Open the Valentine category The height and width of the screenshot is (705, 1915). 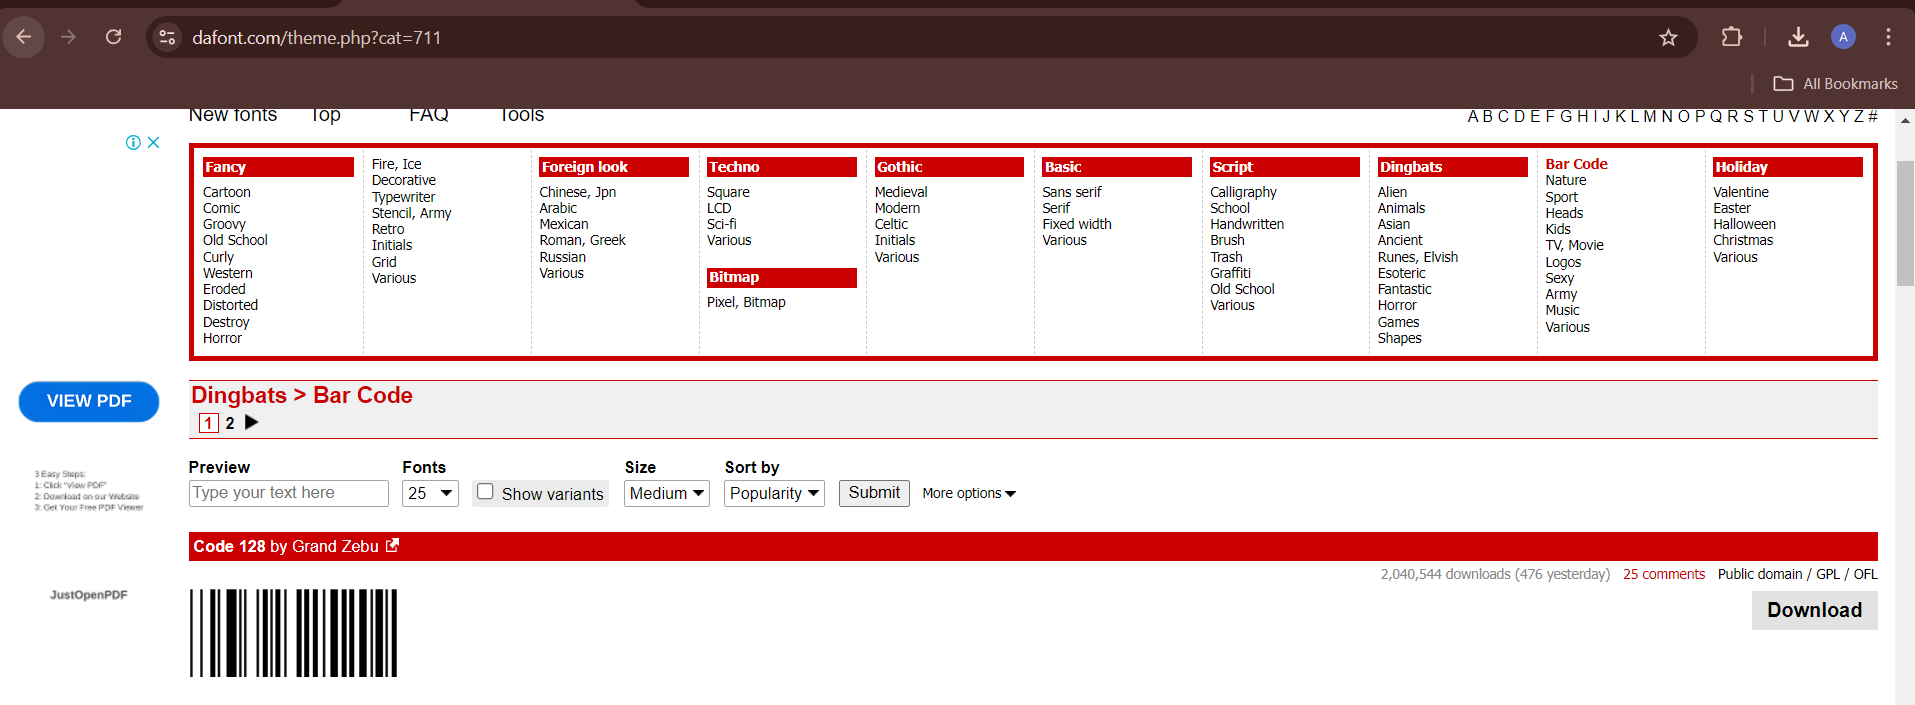(1740, 192)
